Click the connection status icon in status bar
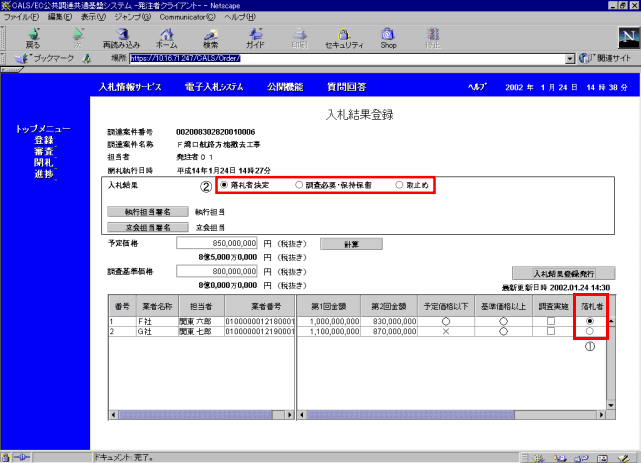Viewport: 641px width, 463px height. tap(22, 457)
